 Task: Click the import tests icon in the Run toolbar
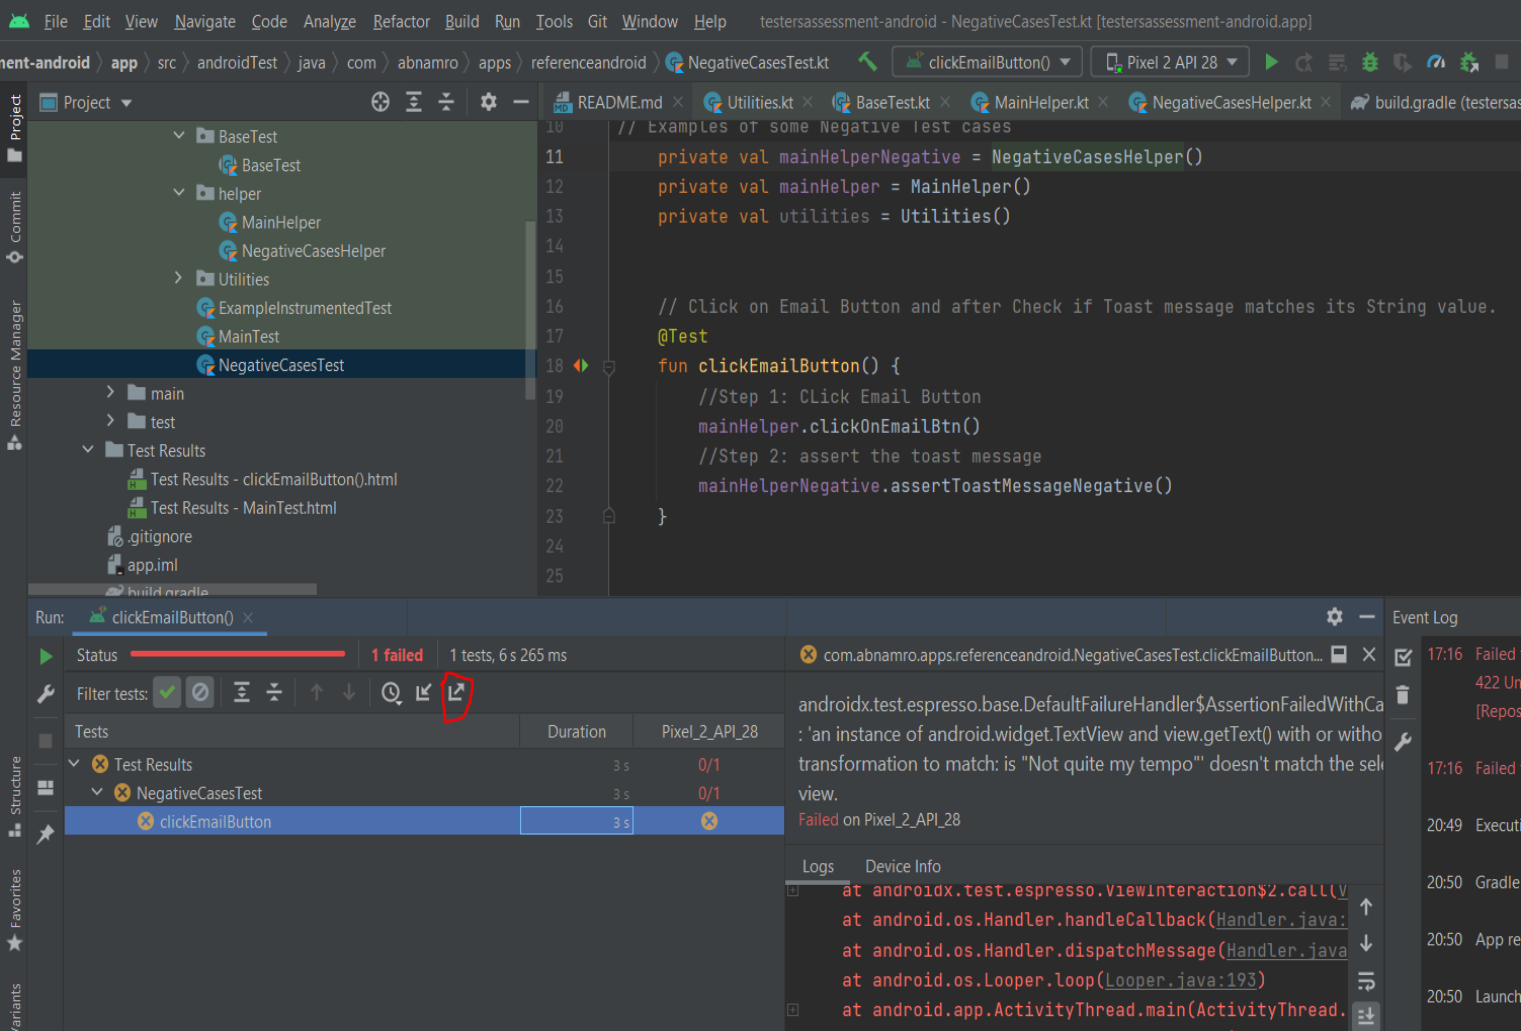click(424, 692)
